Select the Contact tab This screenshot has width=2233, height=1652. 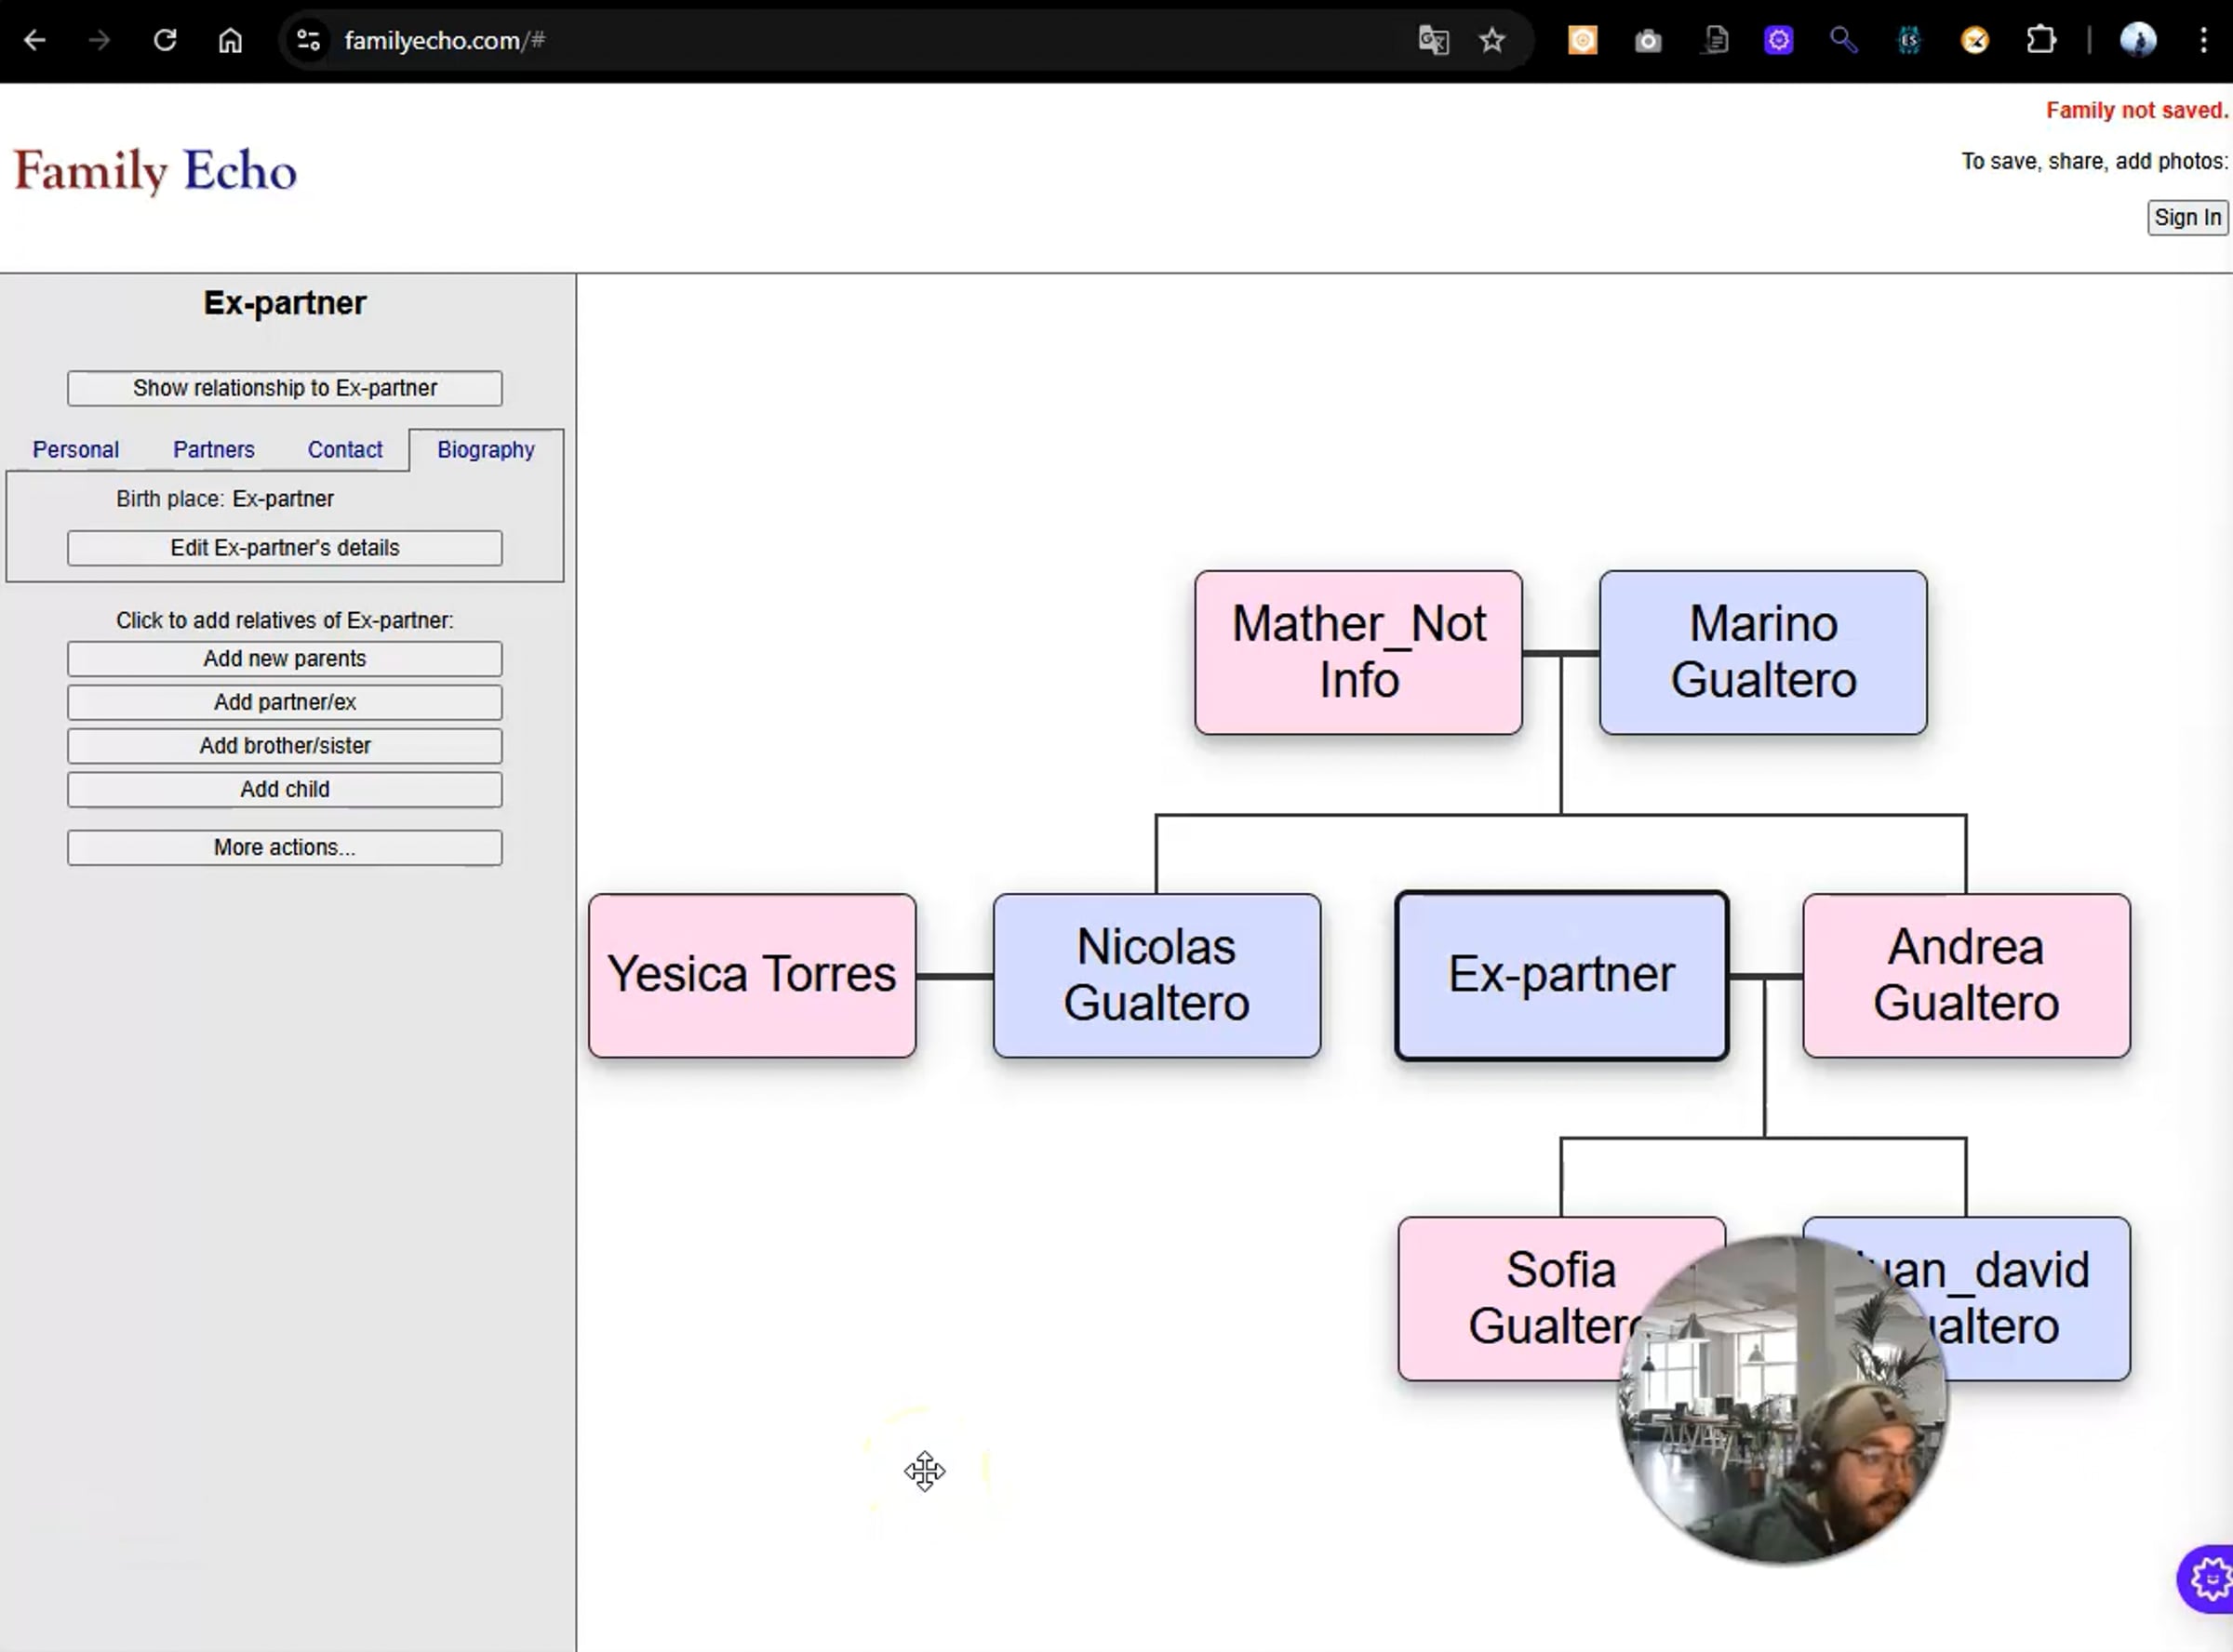(x=345, y=450)
